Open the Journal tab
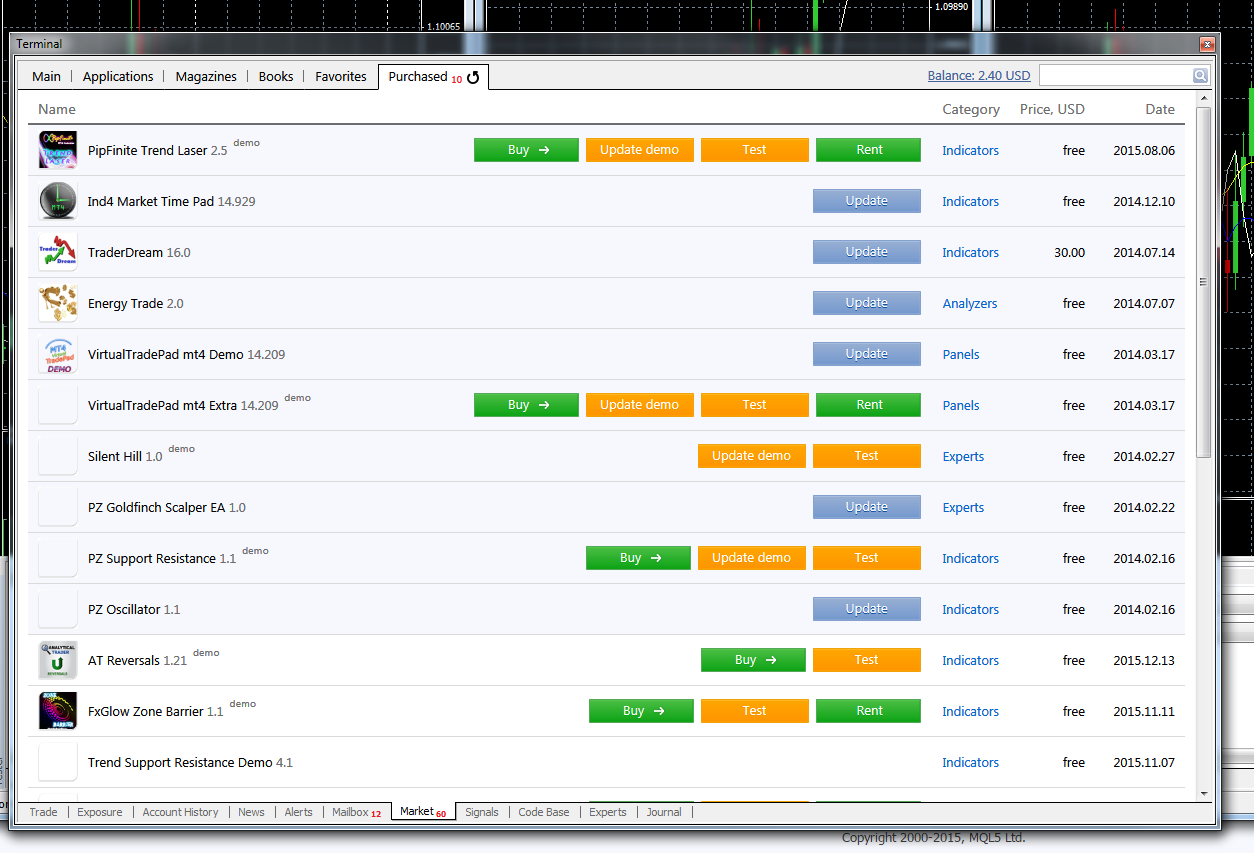The height and width of the screenshot is (853, 1254). tap(664, 812)
